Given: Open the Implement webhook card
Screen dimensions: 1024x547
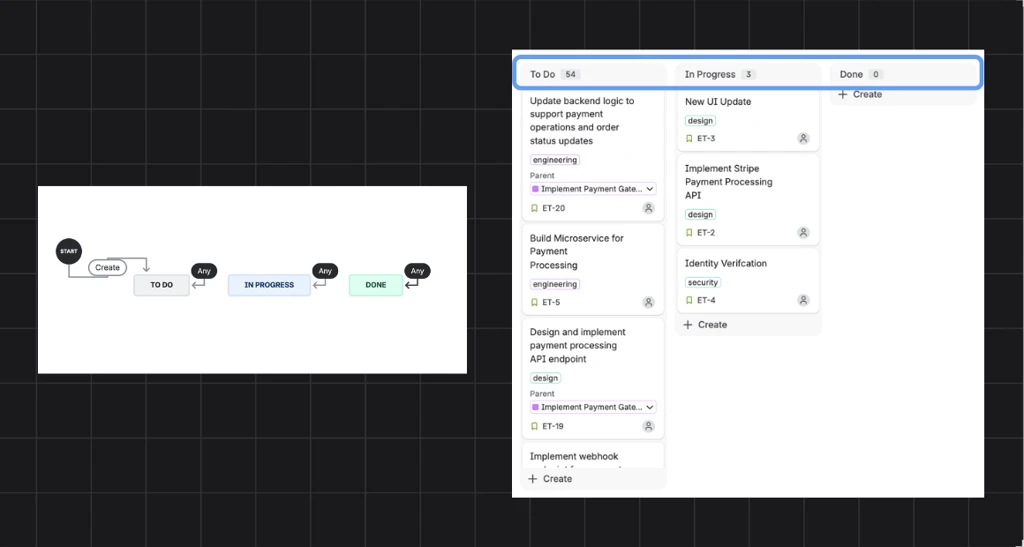Looking at the screenshot, I should [593, 456].
